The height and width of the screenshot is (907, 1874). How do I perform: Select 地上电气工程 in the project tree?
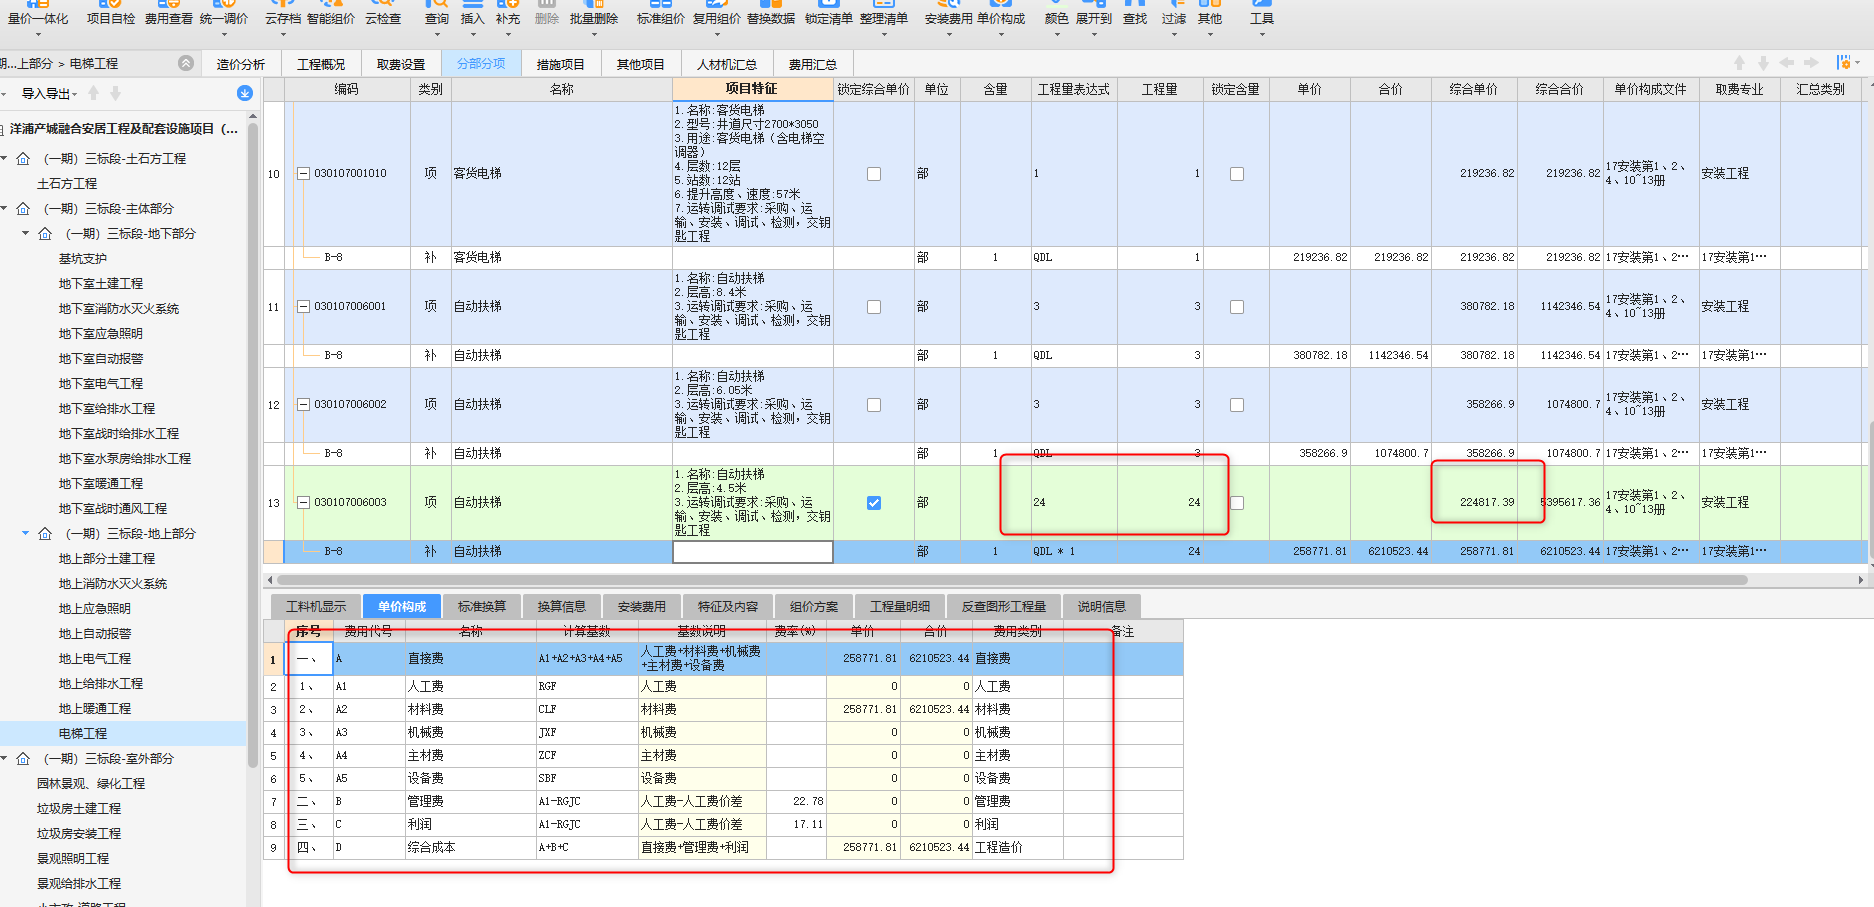95,658
